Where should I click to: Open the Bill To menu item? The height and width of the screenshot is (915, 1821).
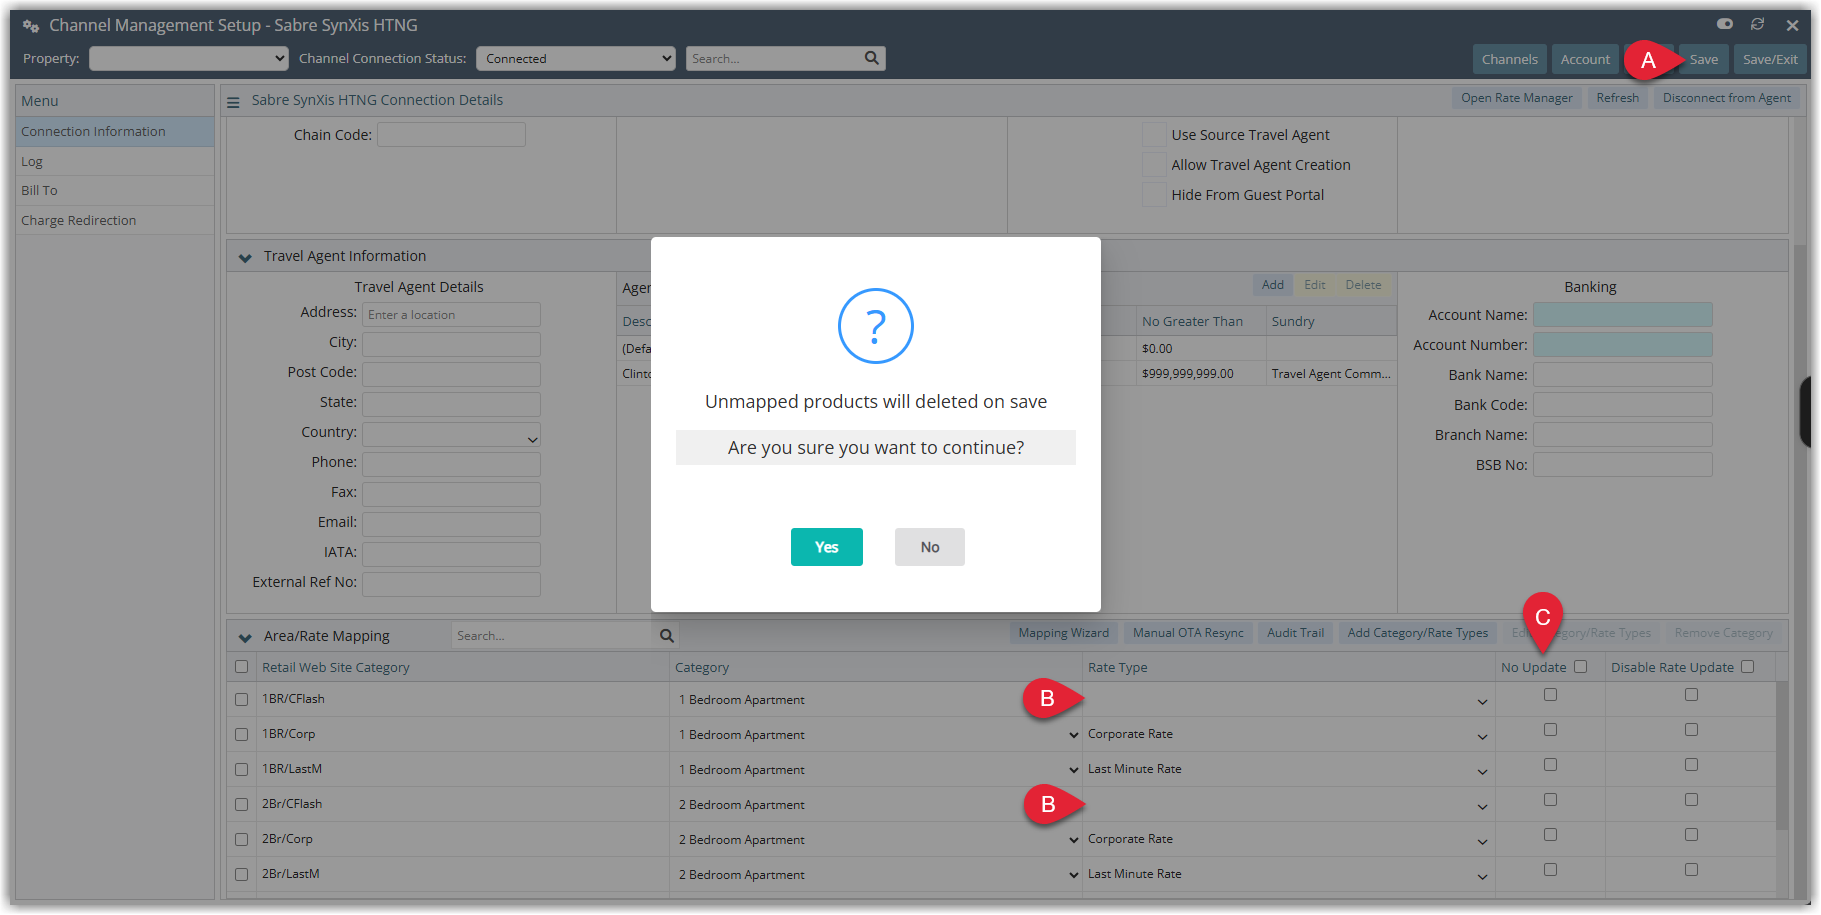115,190
